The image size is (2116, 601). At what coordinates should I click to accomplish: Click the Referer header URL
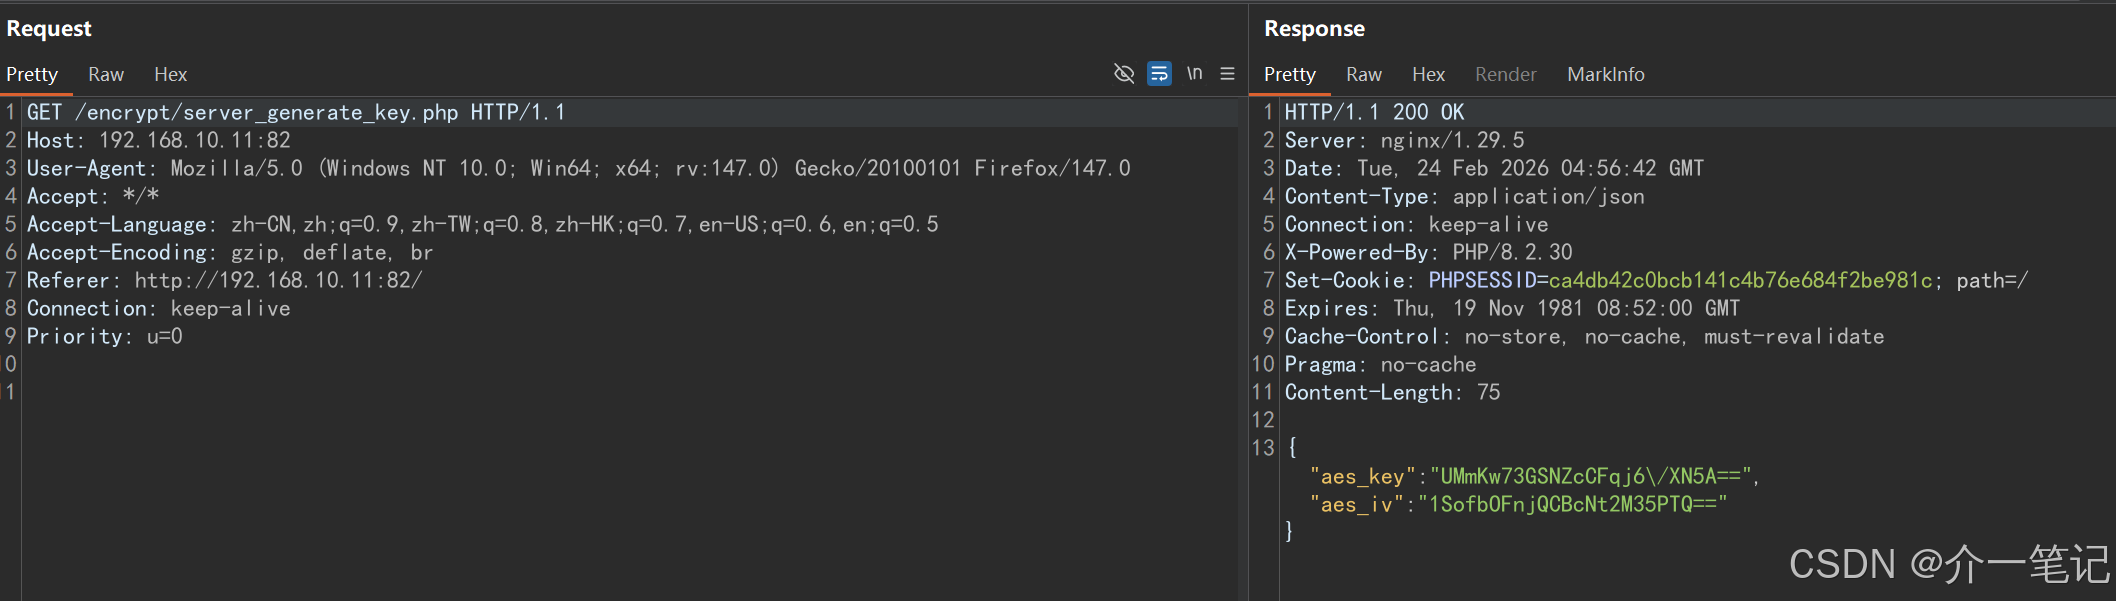point(278,280)
